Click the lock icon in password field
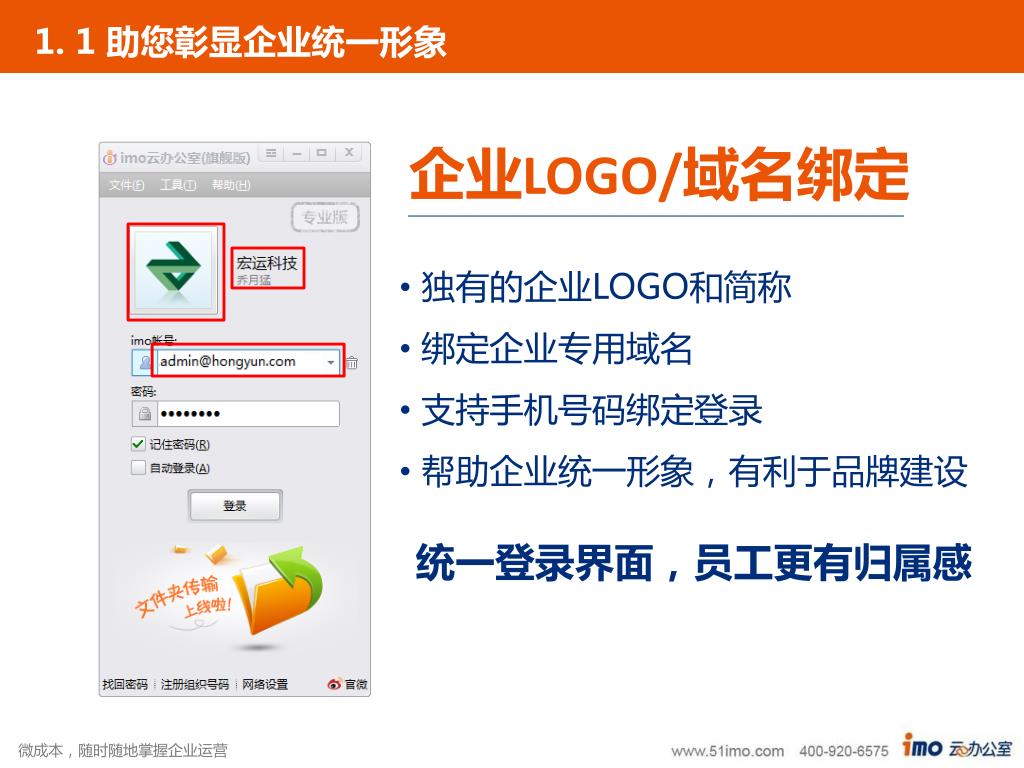Viewport: 1024px width, 768px height. click(144, 414)
